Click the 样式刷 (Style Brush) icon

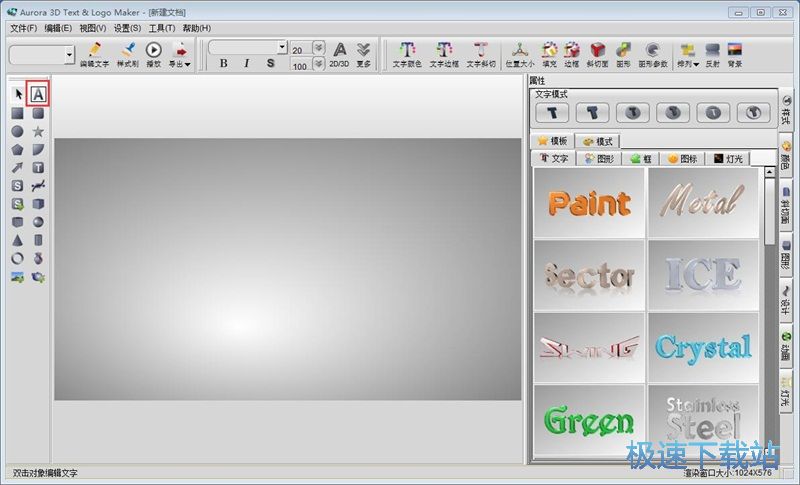coord(128,55)
